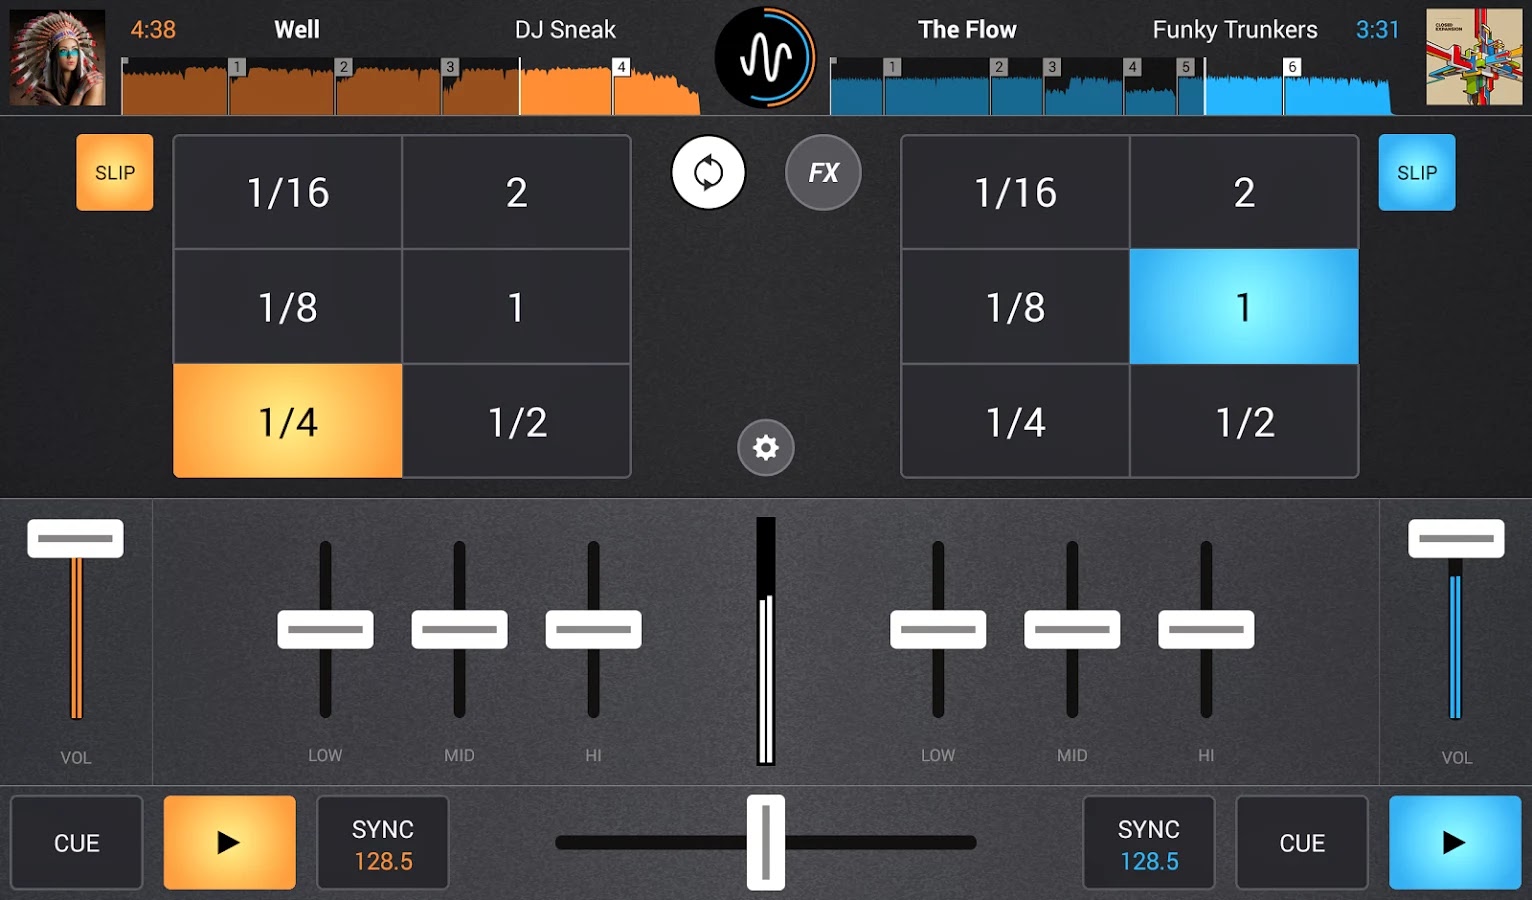Screen dimensions: 1532x900
Task: Tap cue marker 6 on the right waveform
Action: [x=1290, y=65]
